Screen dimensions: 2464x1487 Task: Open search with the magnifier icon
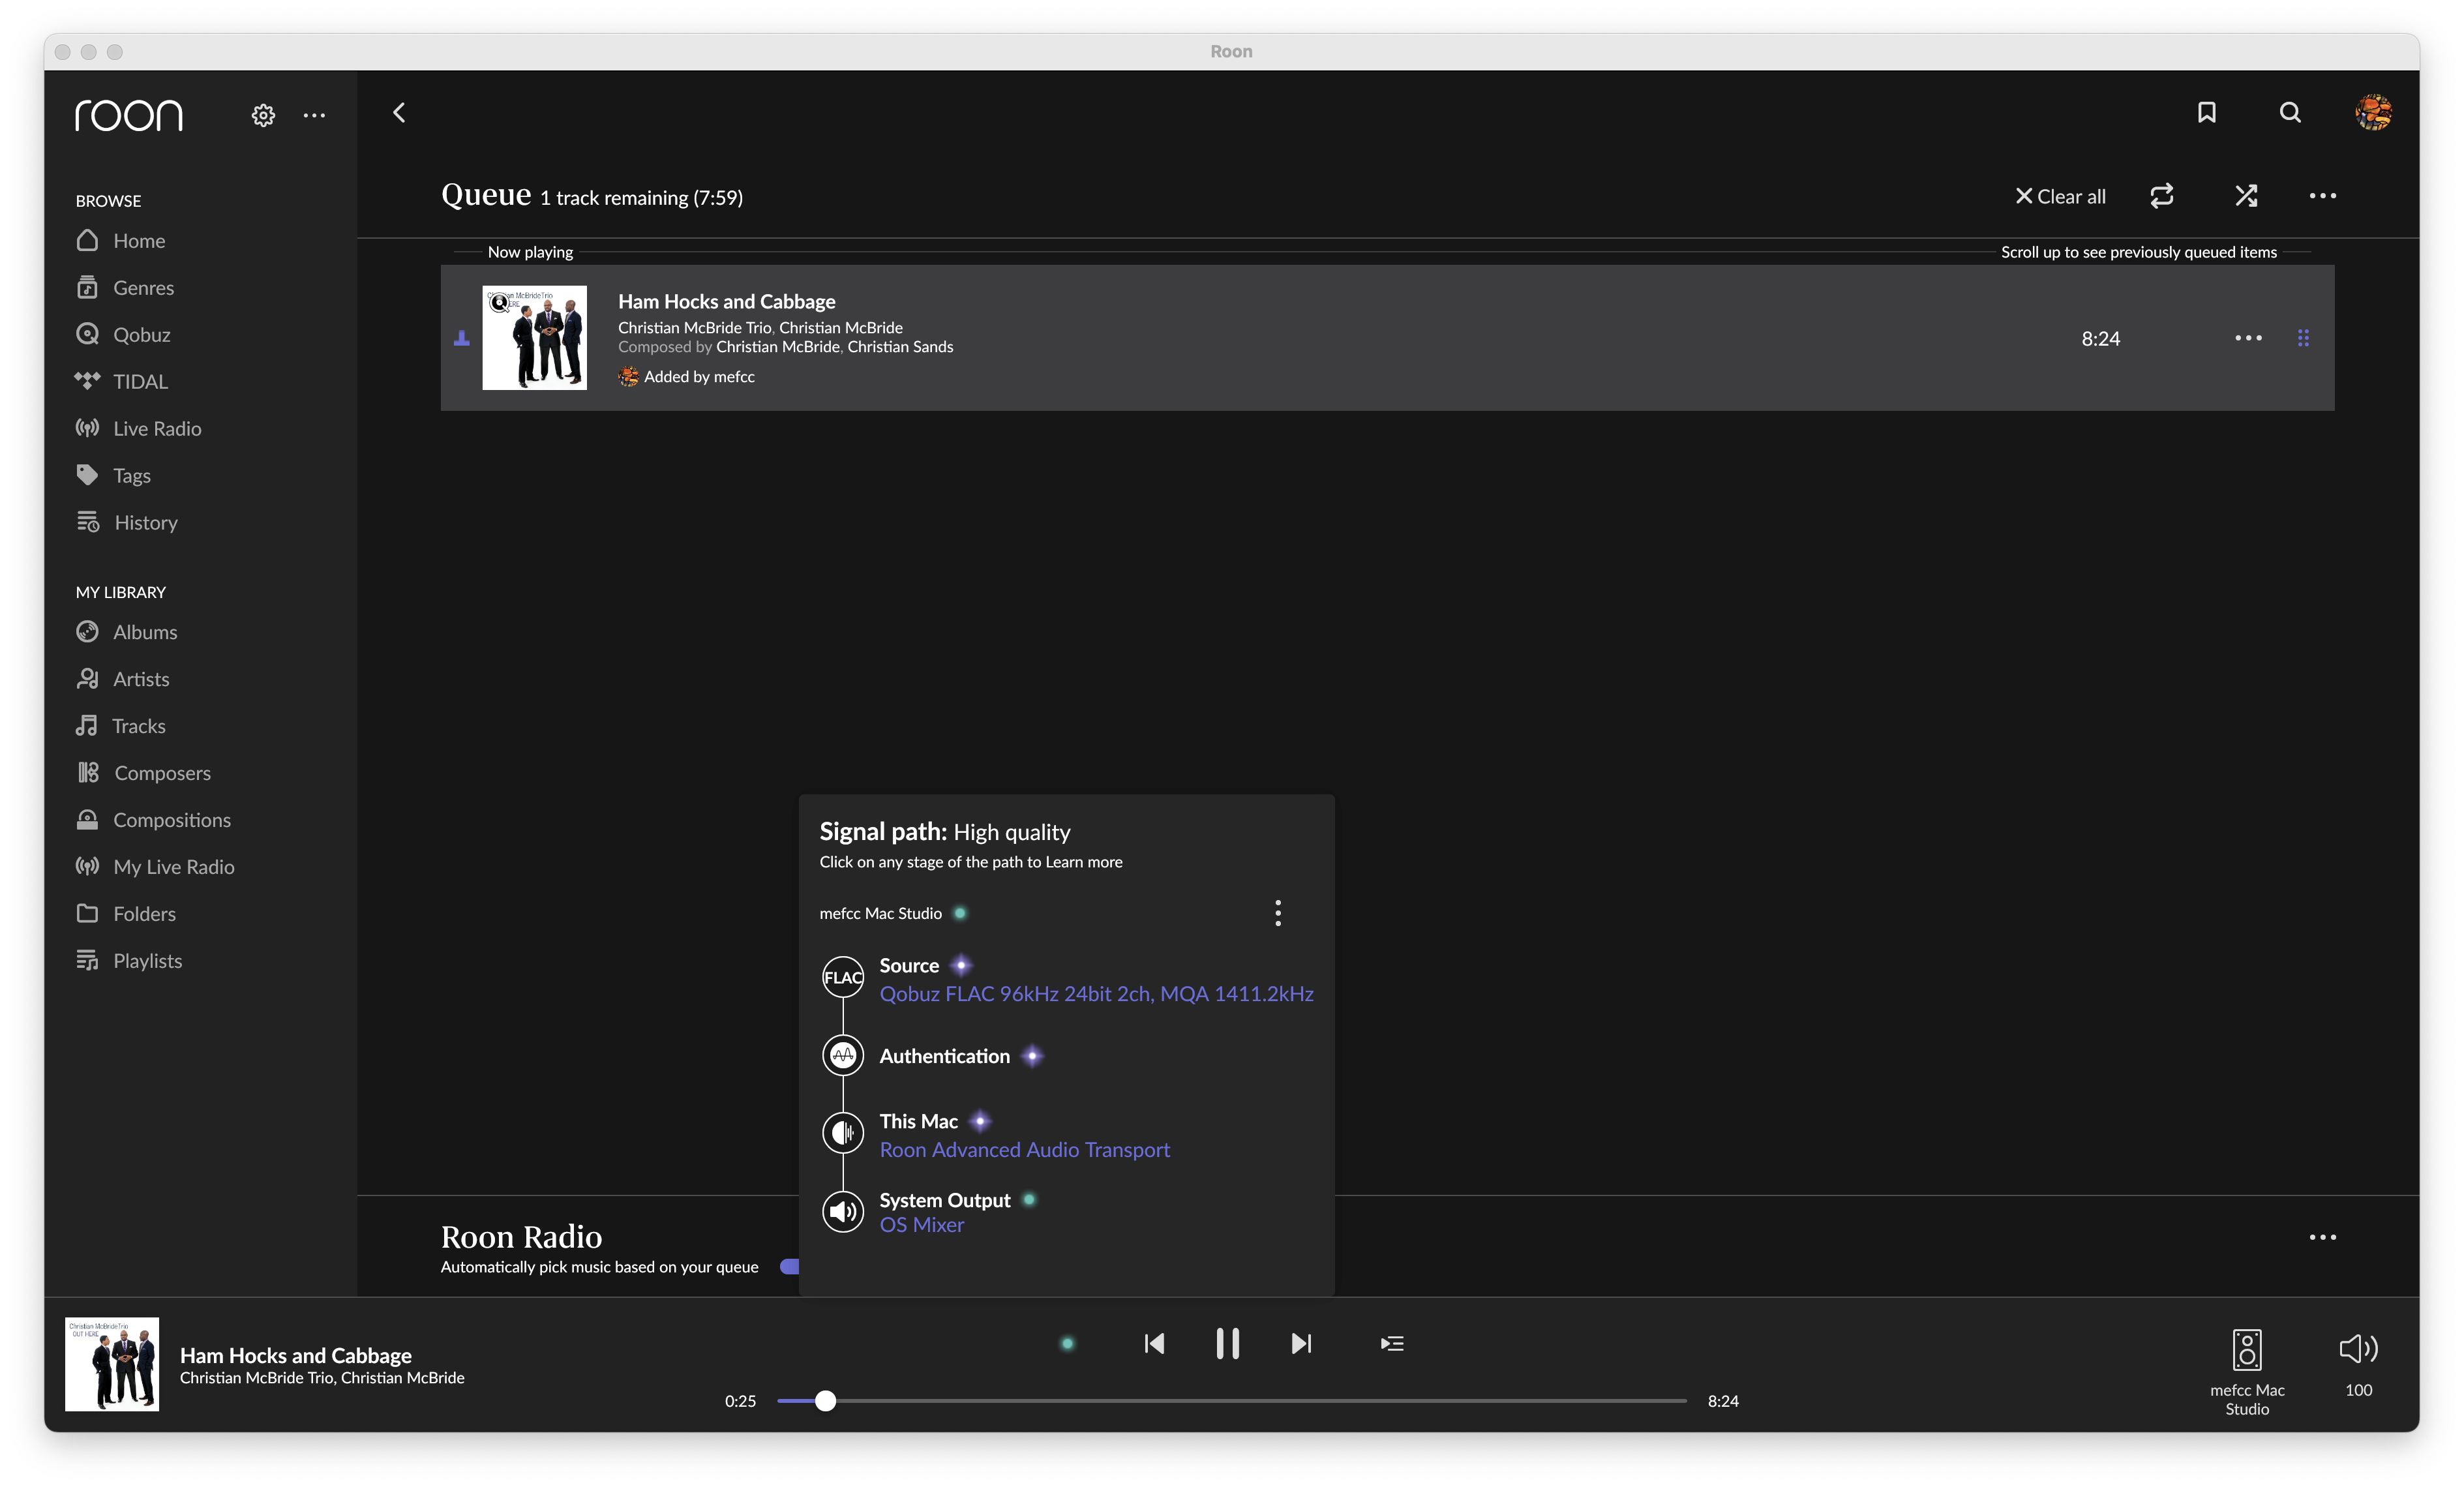2290,112
